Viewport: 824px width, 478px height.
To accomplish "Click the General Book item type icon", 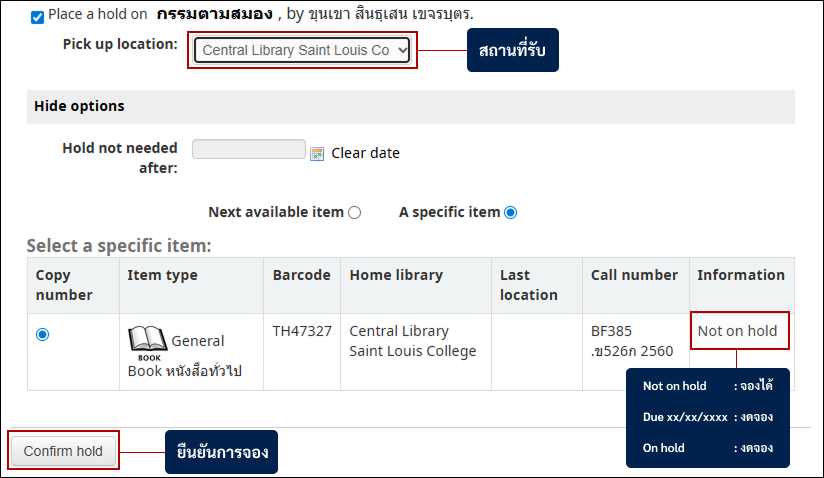I will (x=147, y=342).
